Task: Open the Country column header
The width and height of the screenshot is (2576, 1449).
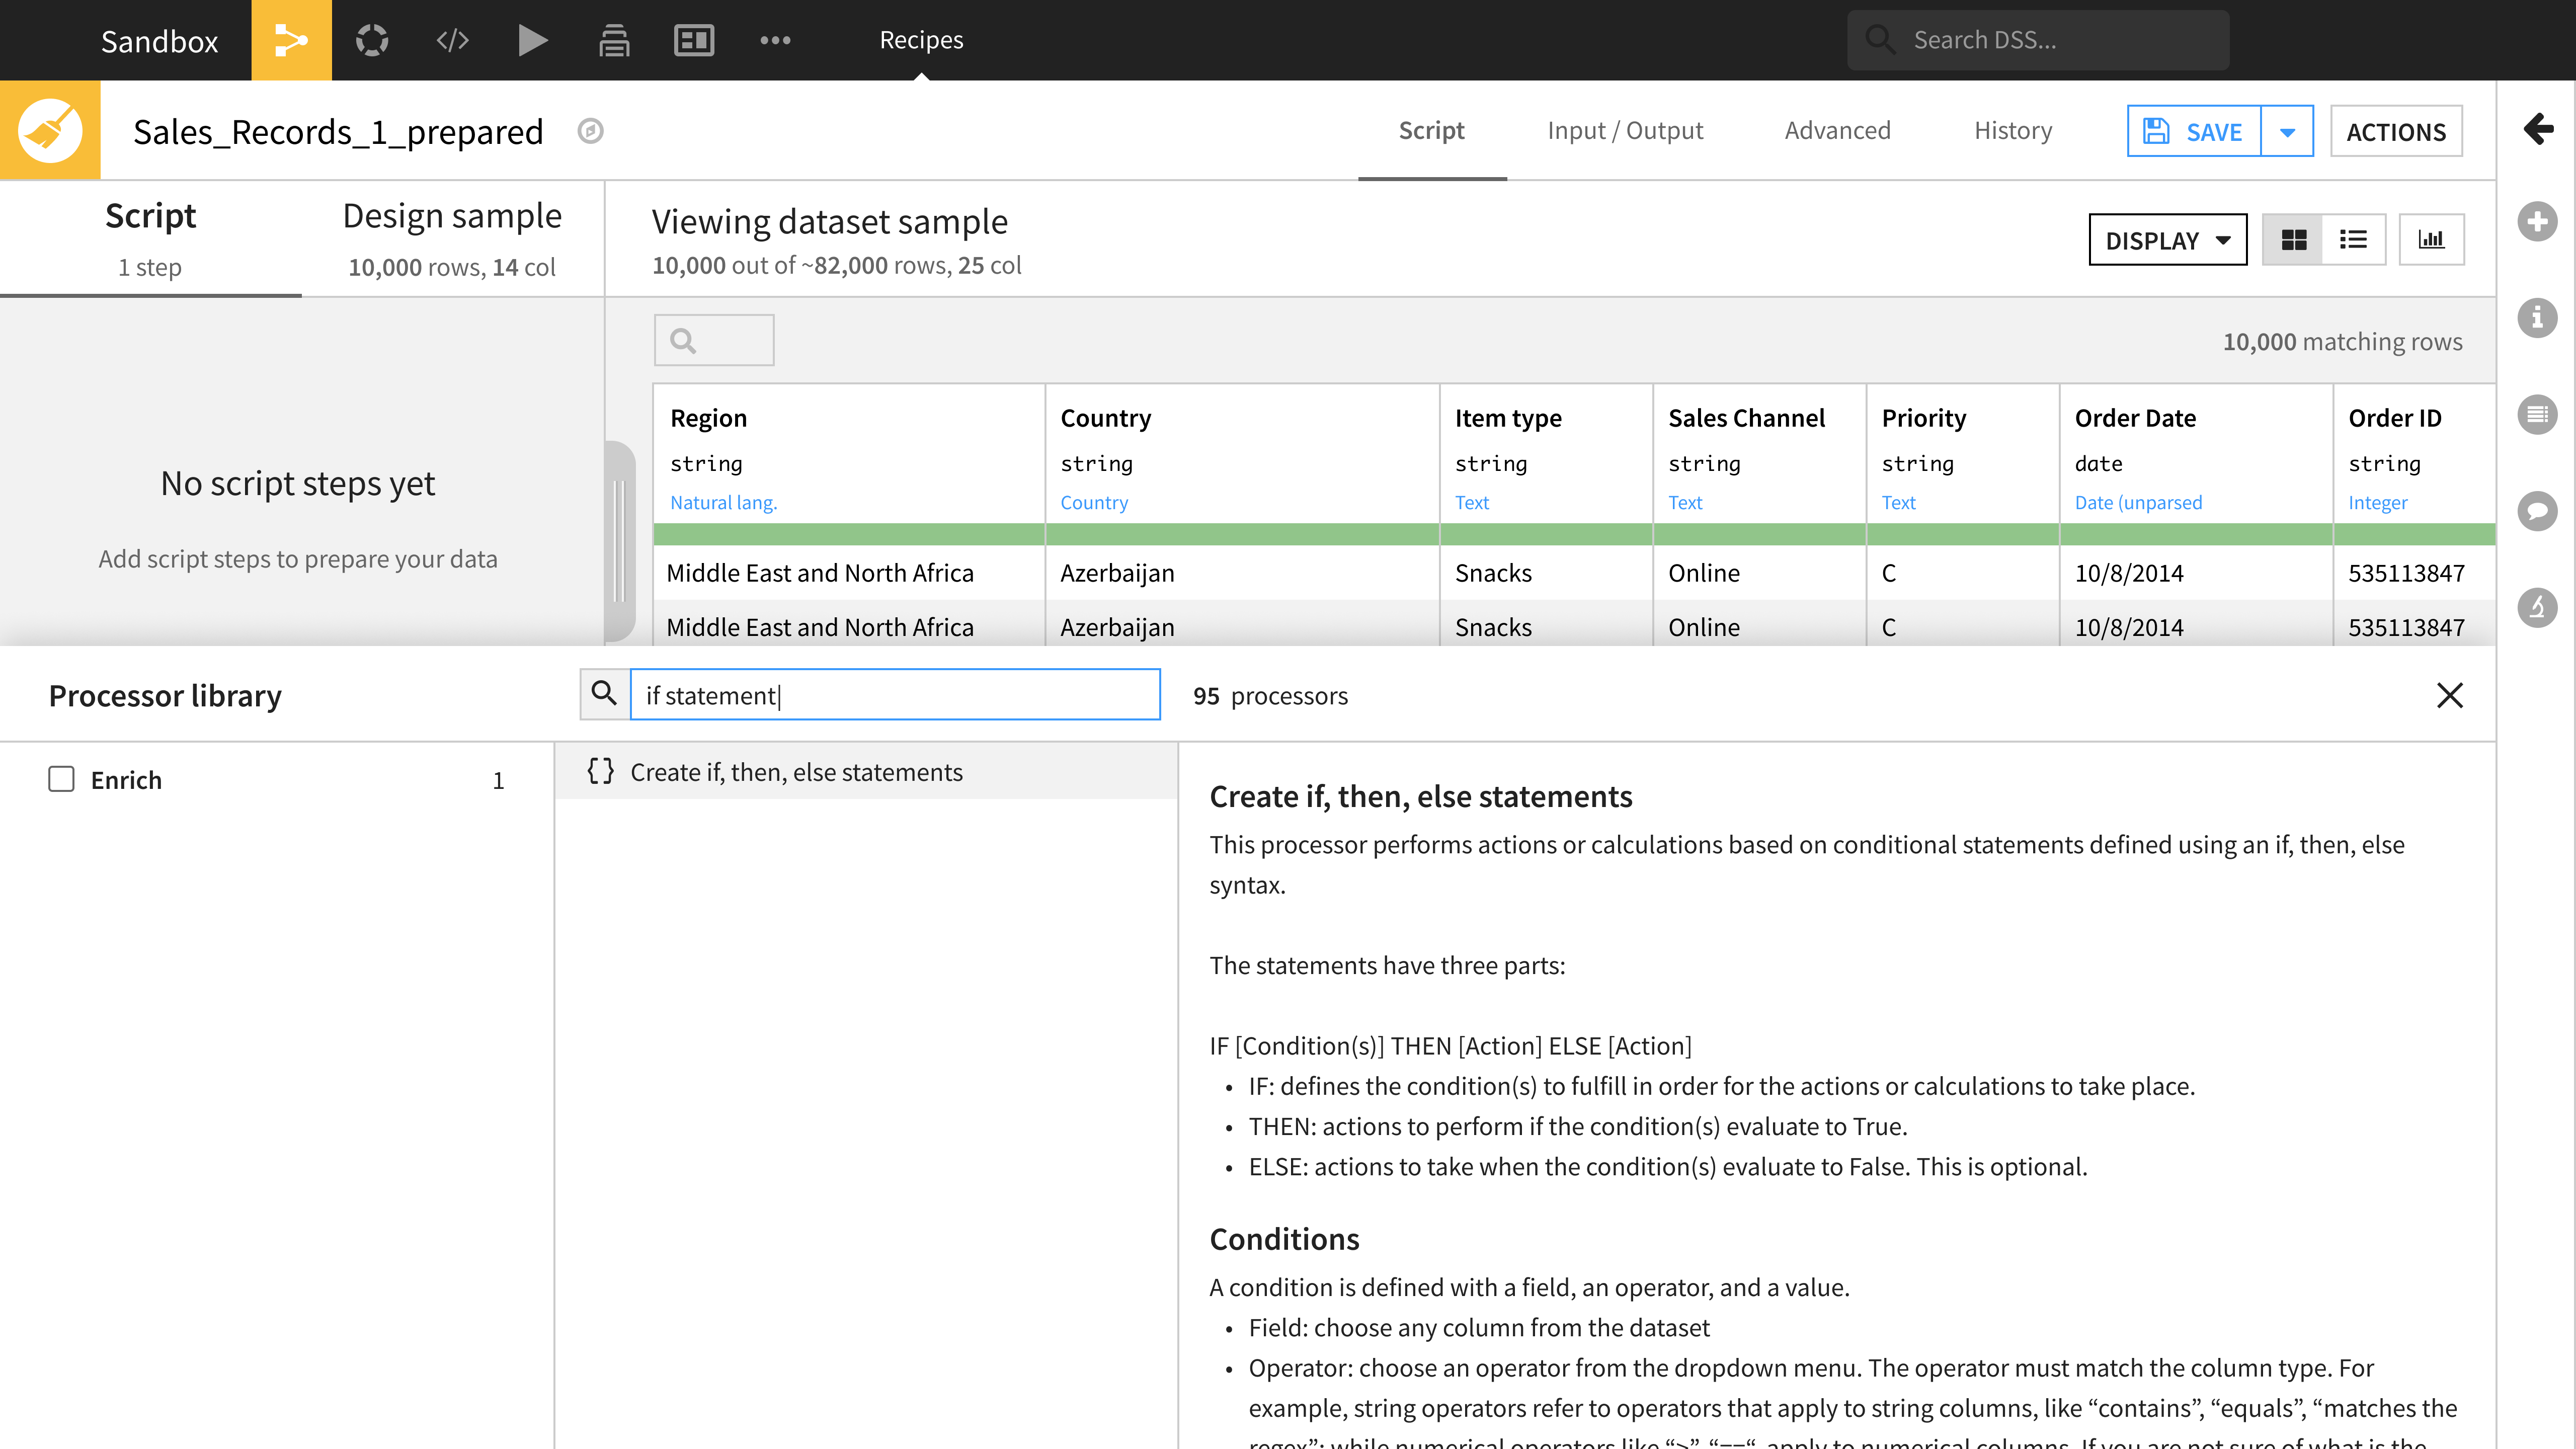Action: click(1105, 417)
